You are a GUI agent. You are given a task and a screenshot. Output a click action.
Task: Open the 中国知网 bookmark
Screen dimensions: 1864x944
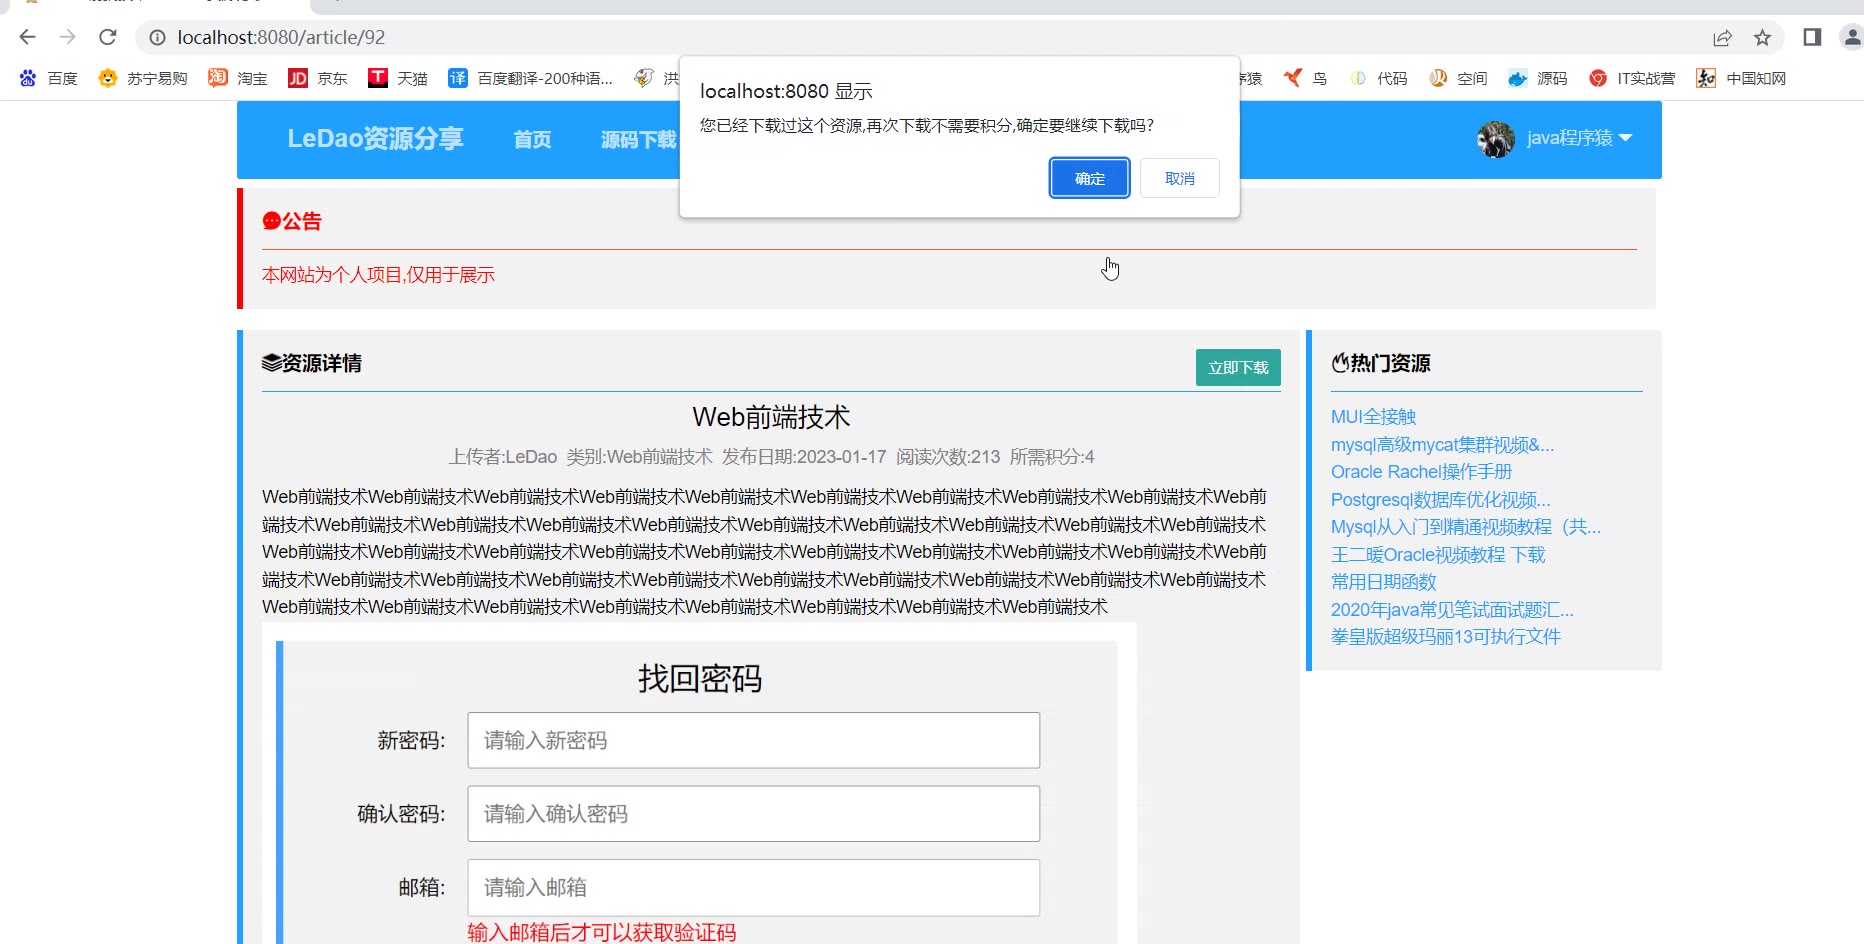coord(1741,78)
